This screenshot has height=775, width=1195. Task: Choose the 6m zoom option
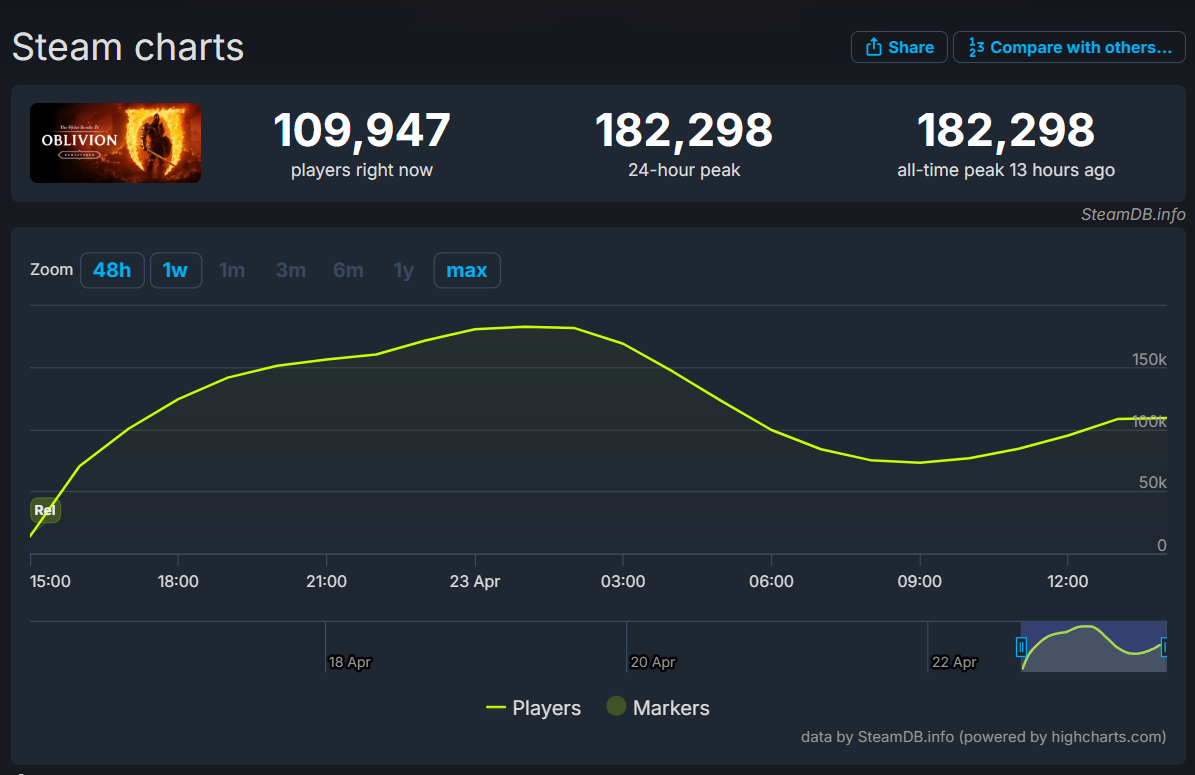[x=348, y=270]
